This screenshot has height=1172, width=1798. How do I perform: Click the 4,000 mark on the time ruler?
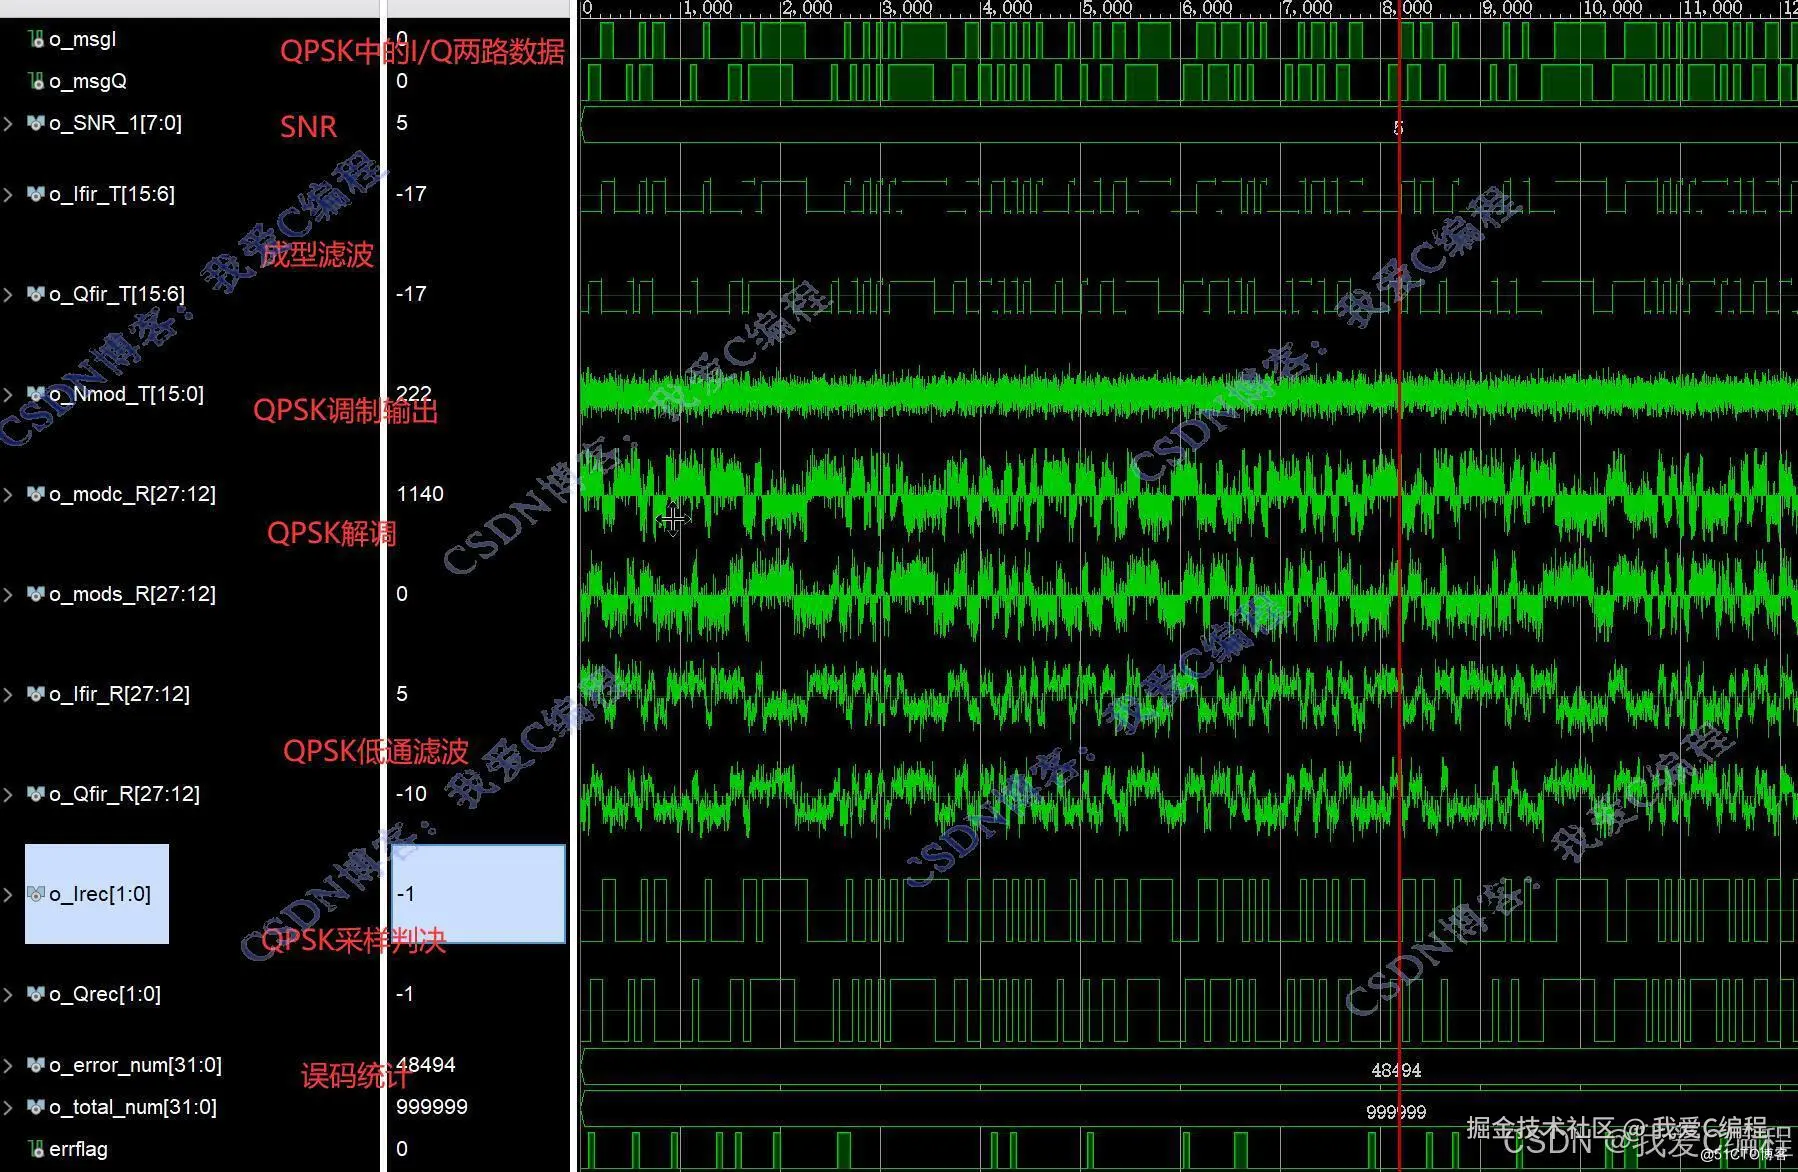click(1008, 8)
